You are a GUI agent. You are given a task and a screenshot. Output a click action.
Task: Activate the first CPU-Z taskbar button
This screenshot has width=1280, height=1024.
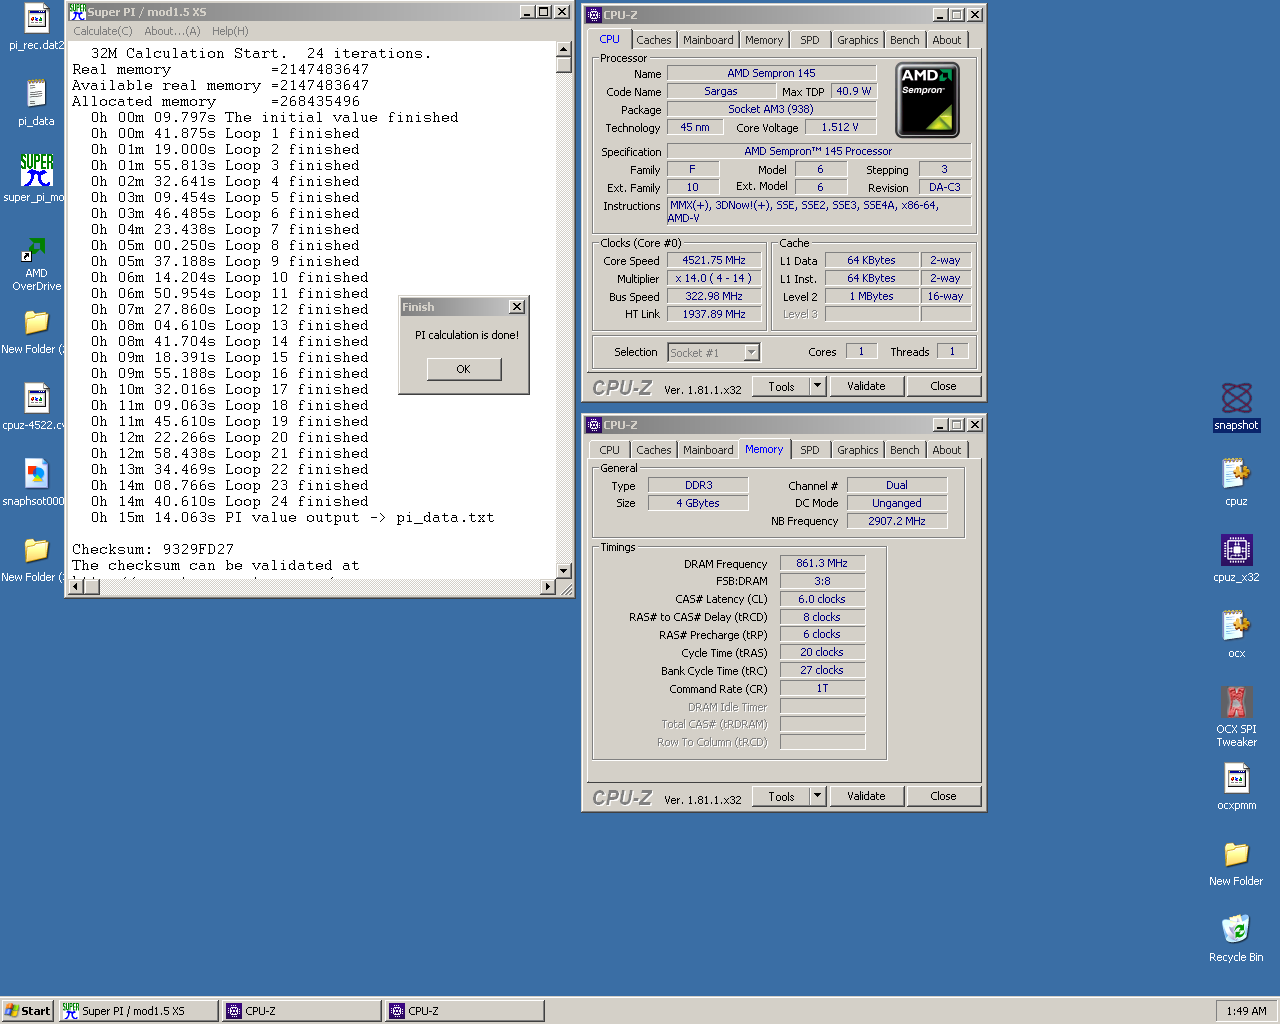tap(301, 1011)
